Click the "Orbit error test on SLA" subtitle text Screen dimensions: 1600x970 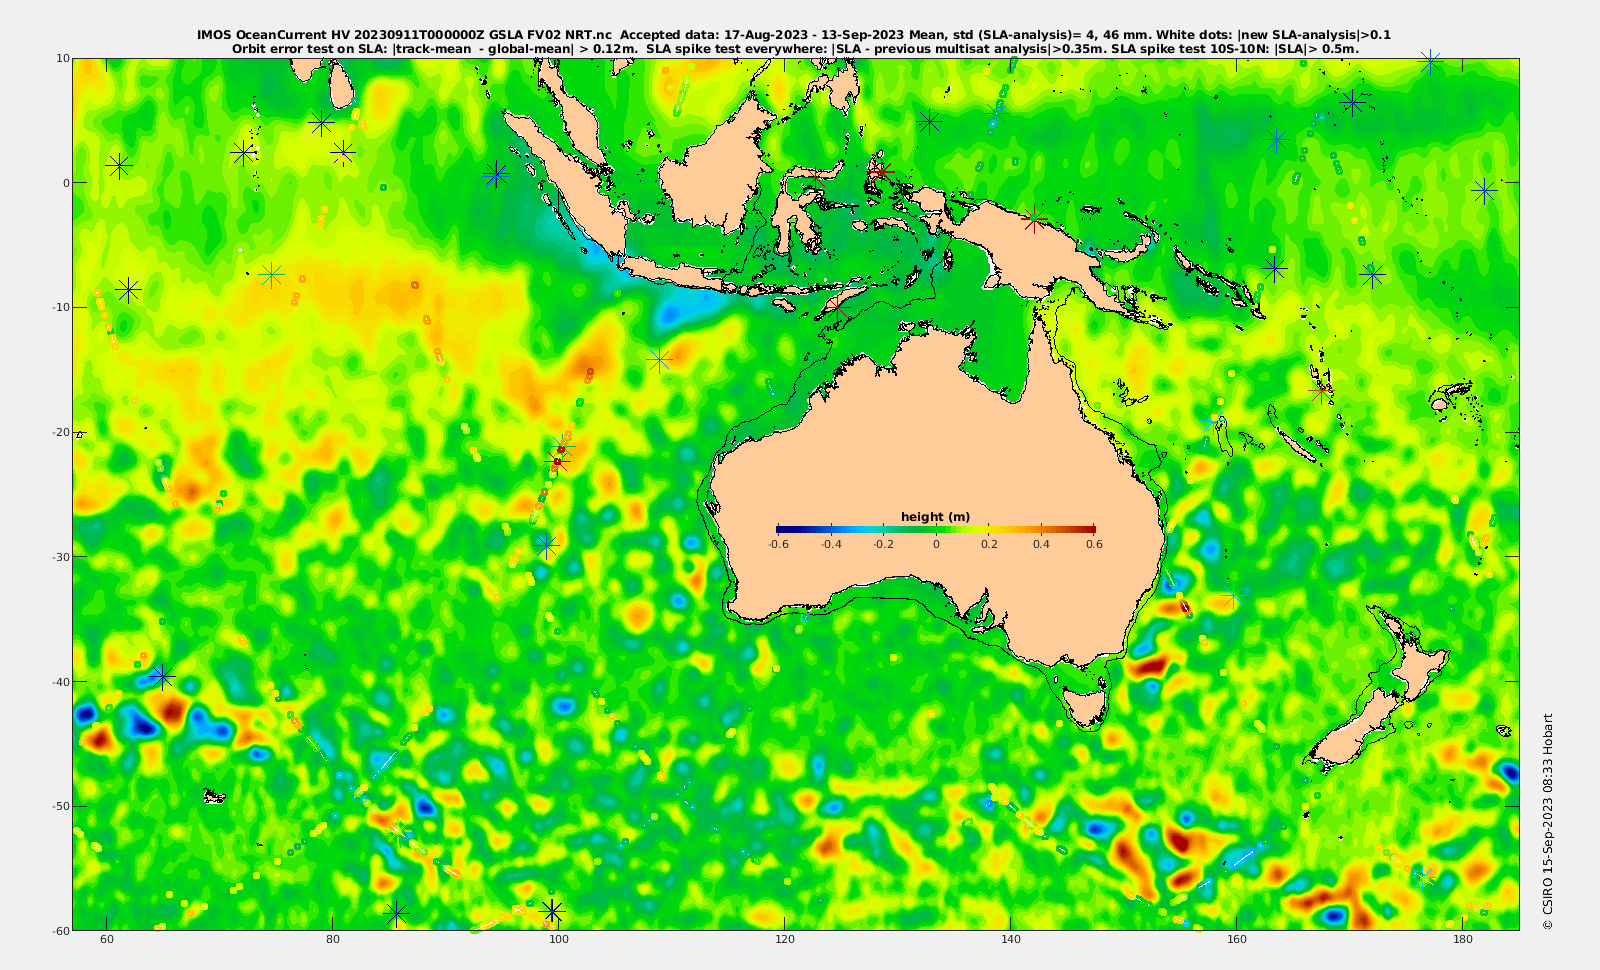(x=310, y=48)
